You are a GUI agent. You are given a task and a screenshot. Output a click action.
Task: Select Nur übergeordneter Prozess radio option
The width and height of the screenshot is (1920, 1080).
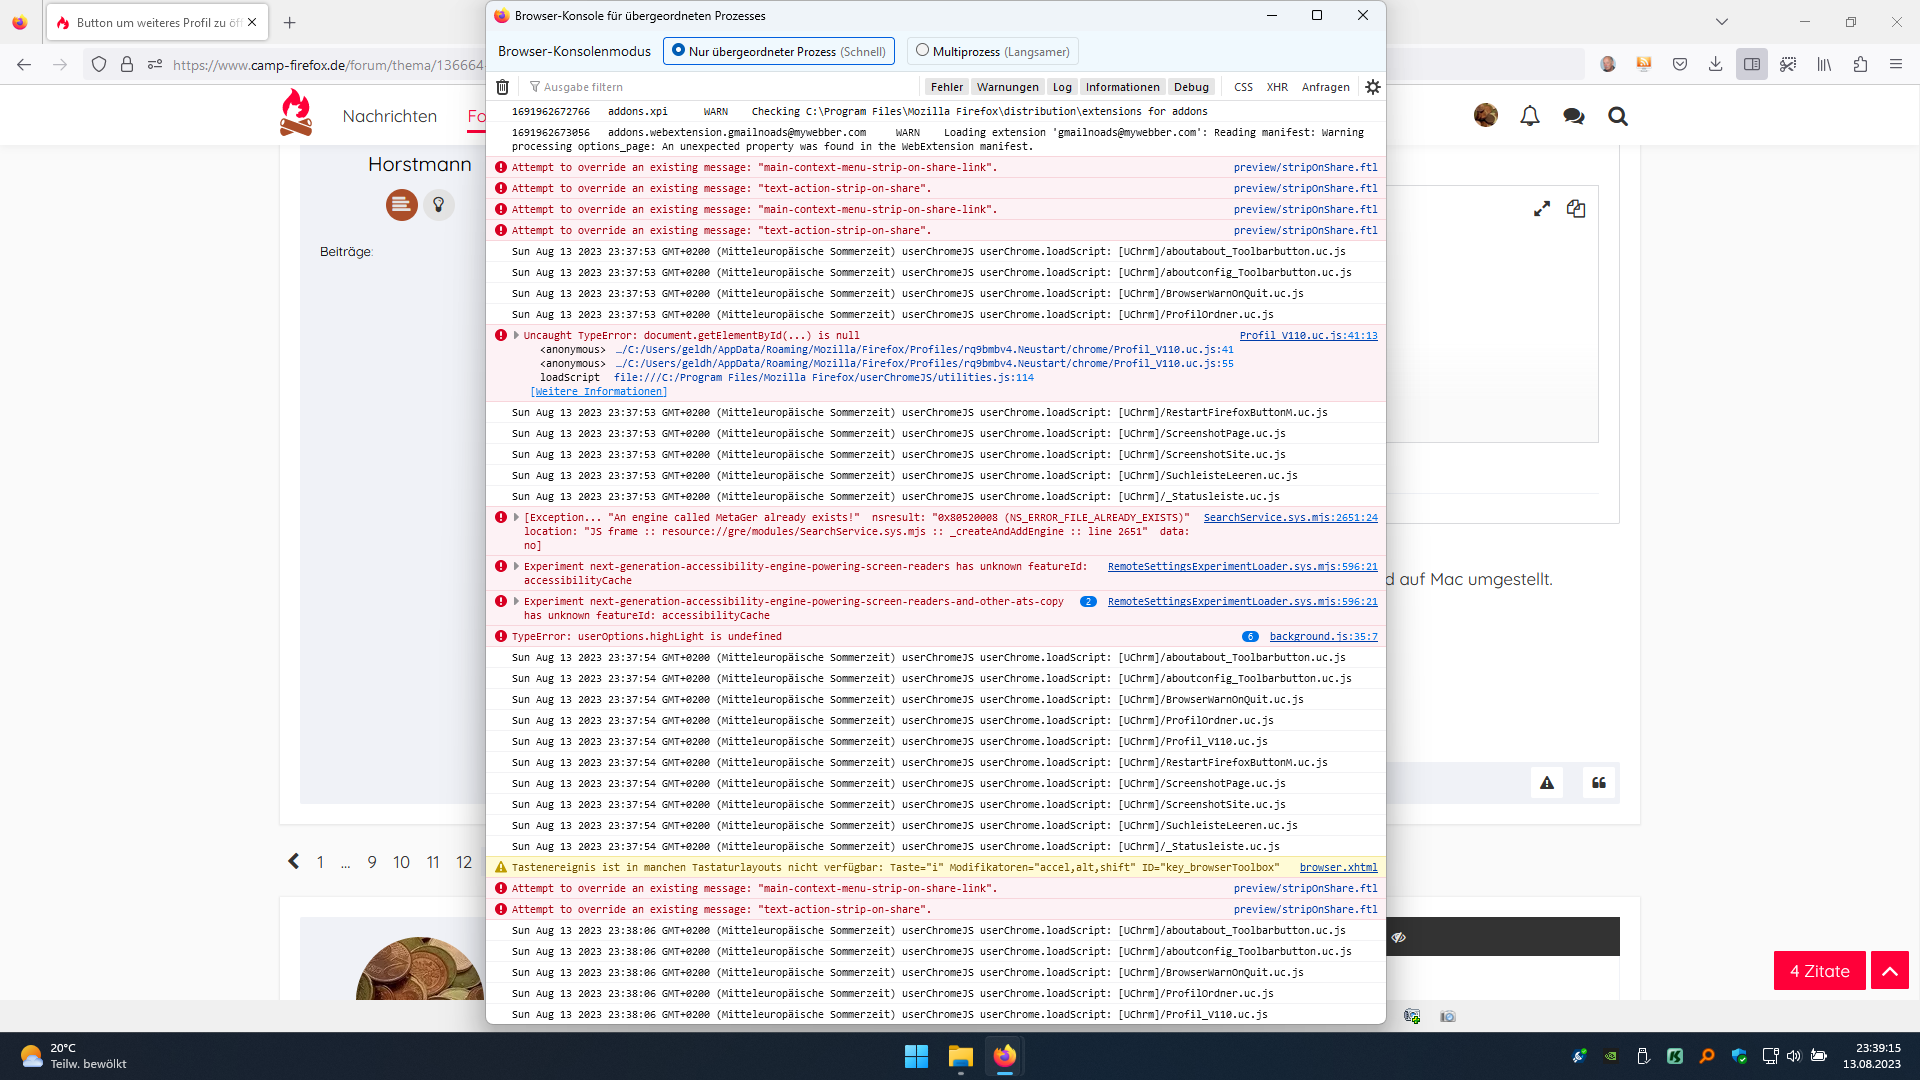click(679, 51)
